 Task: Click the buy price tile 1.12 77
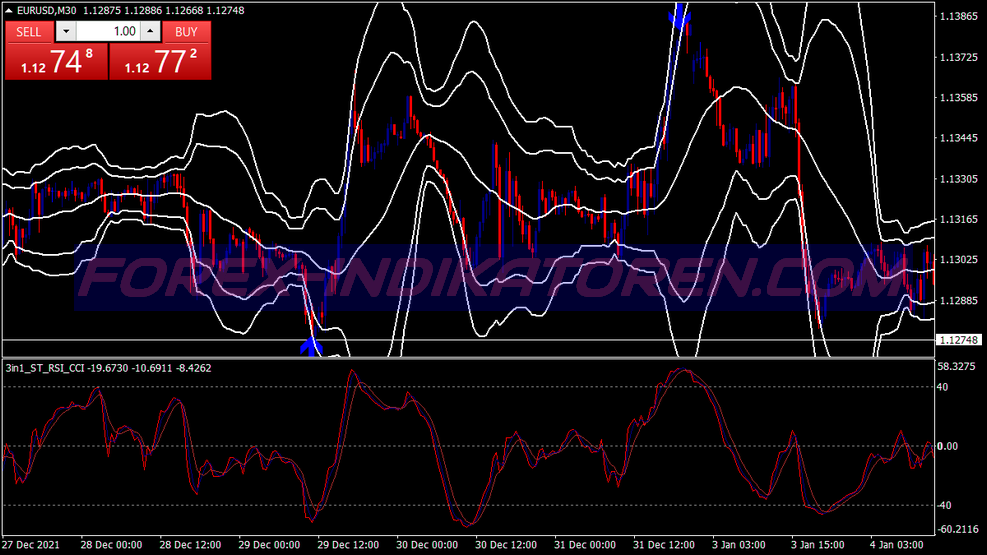tap(160, 62)
